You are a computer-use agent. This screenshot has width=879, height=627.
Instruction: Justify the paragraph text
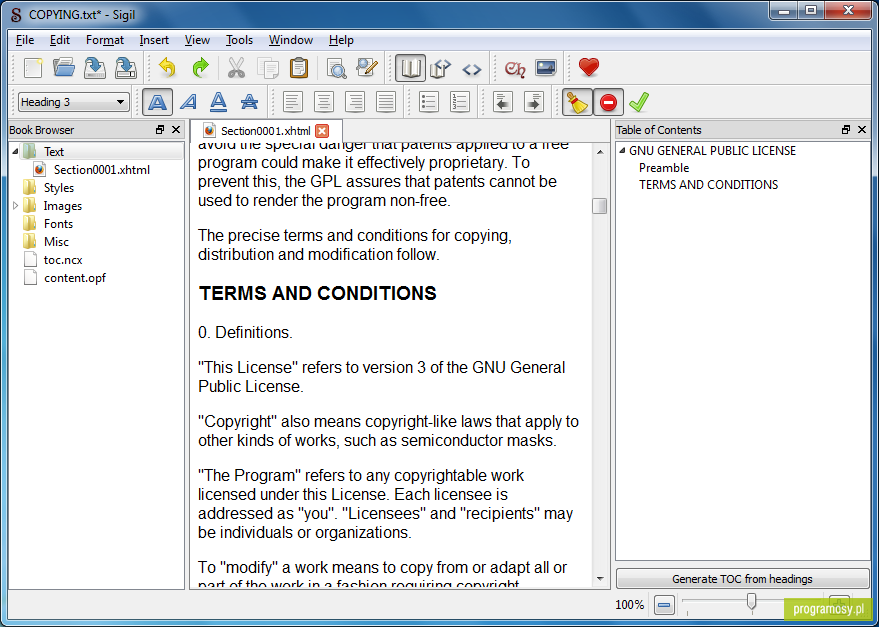(386, 102)
